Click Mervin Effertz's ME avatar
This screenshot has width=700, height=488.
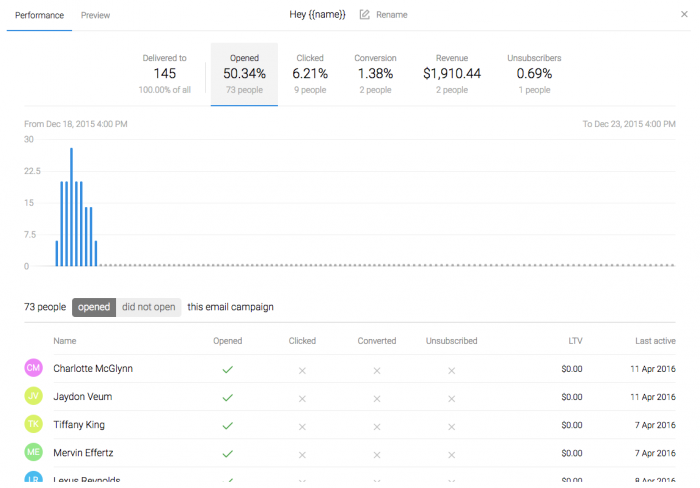click(x=33, y=453)
